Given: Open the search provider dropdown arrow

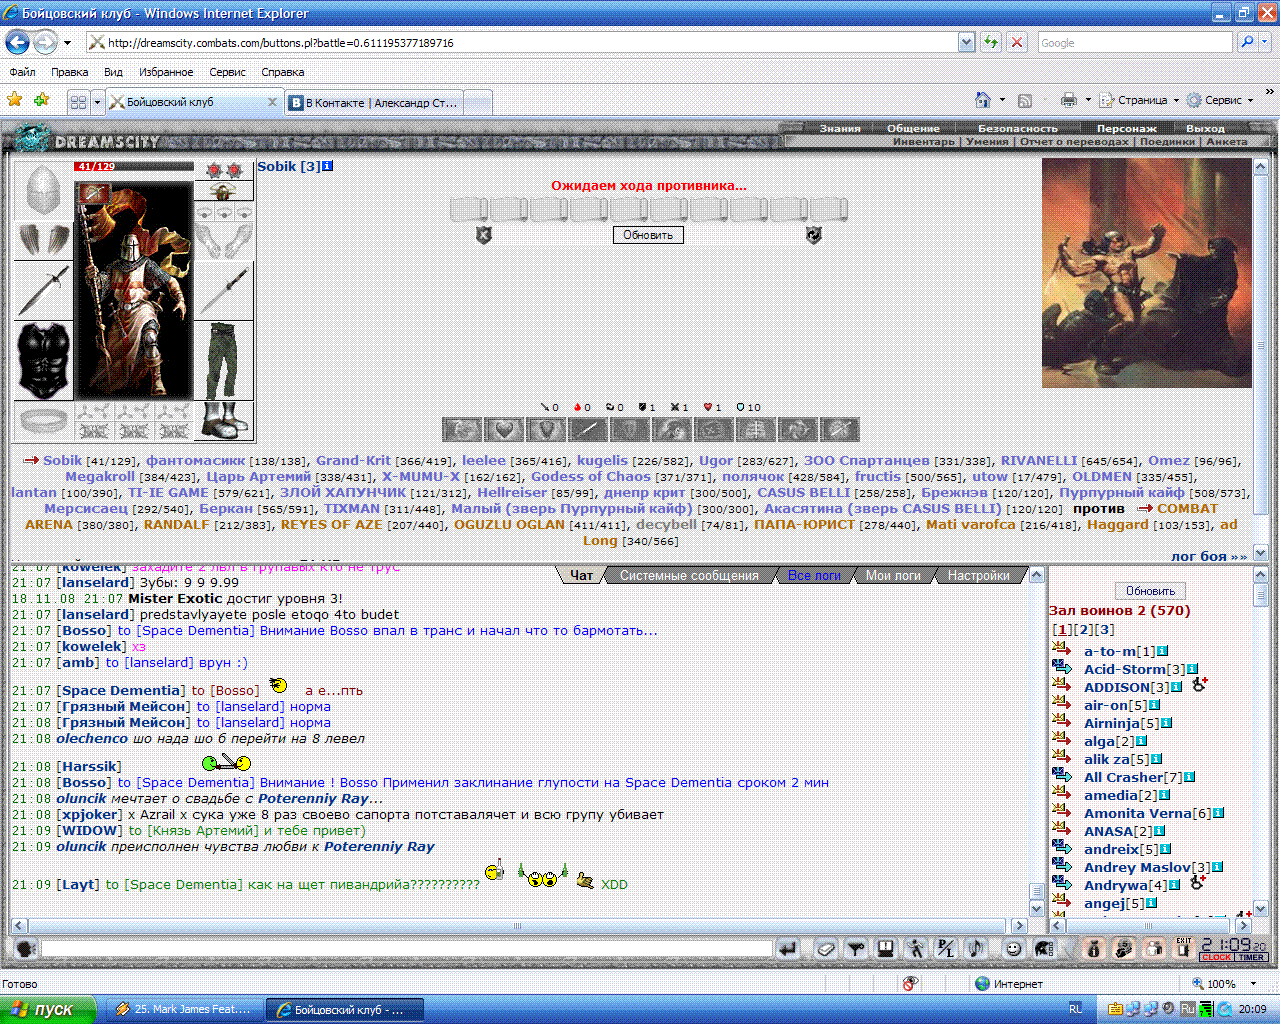Looking at the screenshot, I should pos(1265,42).
